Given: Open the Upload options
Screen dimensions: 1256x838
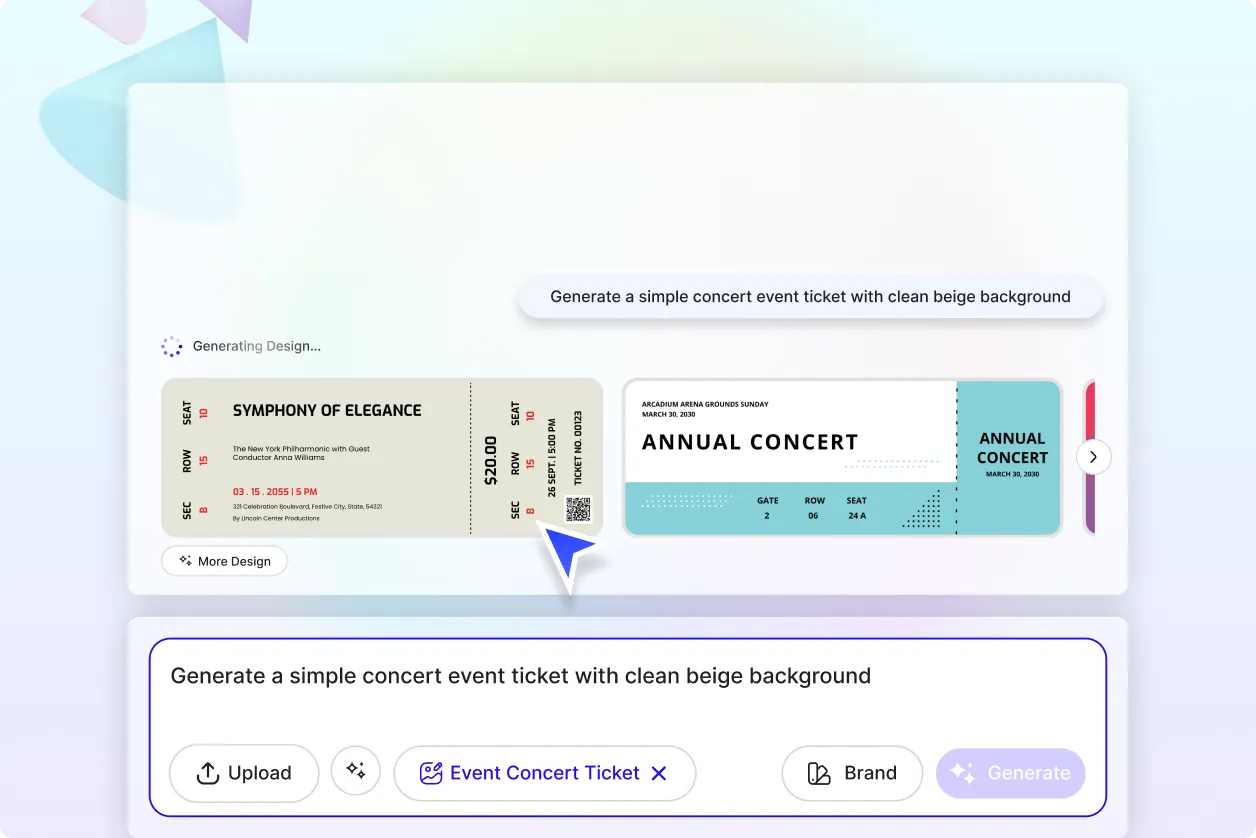Looking at the screenshot, I should pos(243,772).
